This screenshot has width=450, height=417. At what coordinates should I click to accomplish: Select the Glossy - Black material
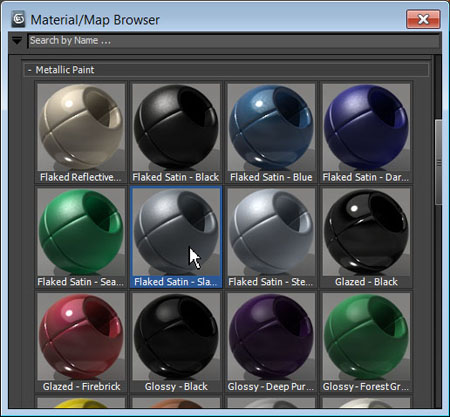pos(176,342)
